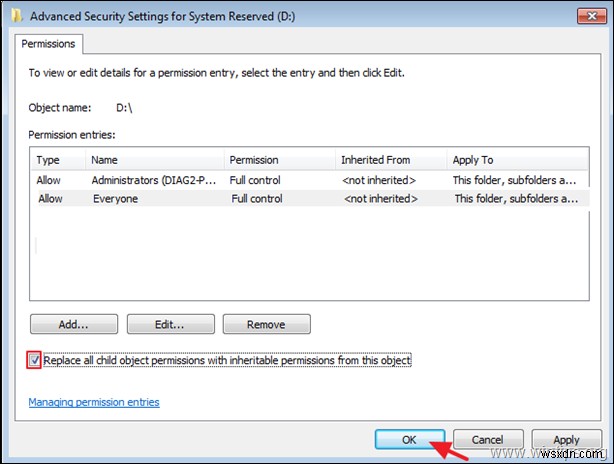614x464 pixels.
Task: Click the Remove button
Action: 266,324
